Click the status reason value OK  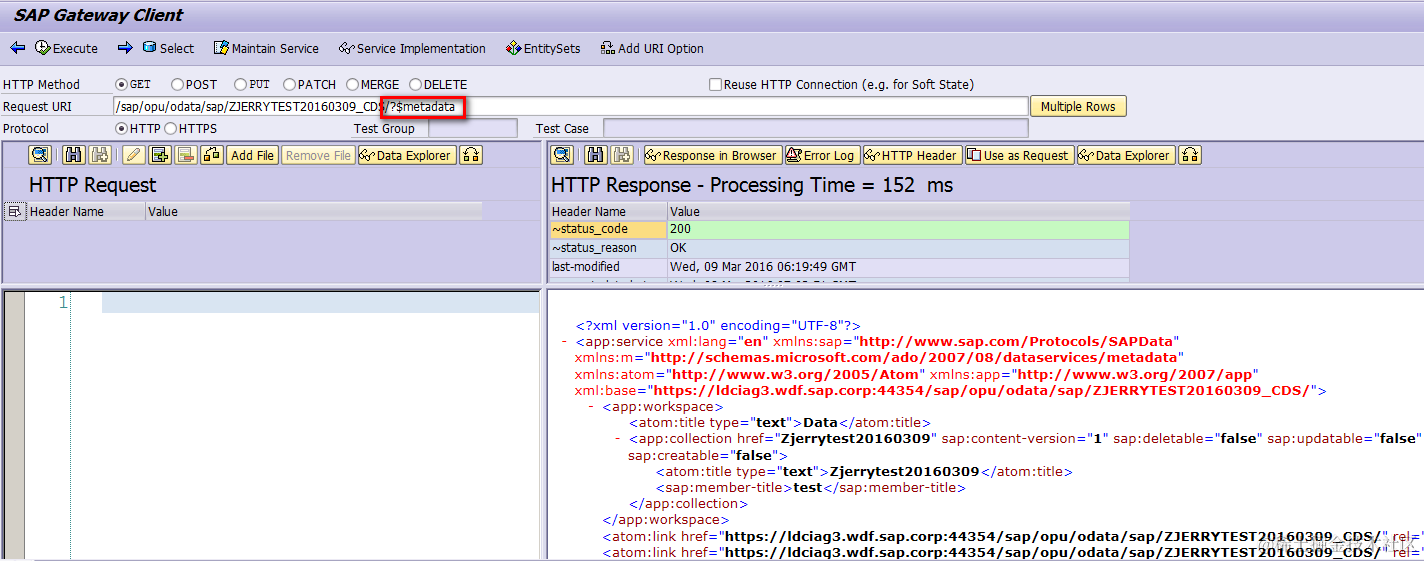coord(898,248)
